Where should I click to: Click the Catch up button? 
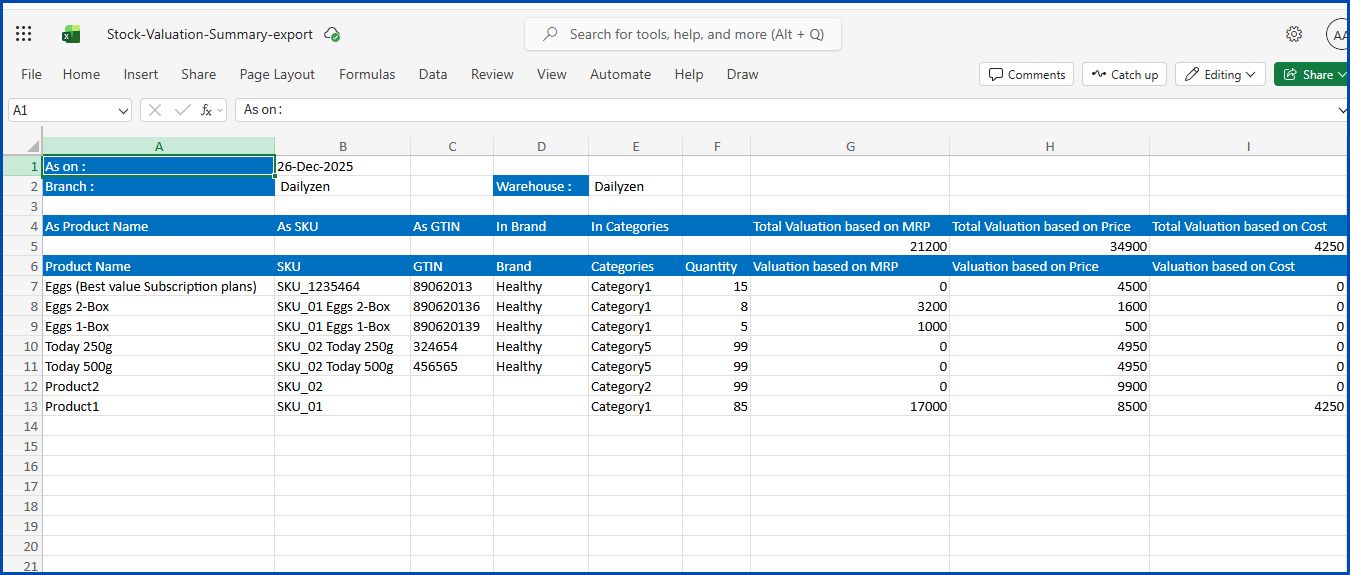click(x=1124, y=74)
